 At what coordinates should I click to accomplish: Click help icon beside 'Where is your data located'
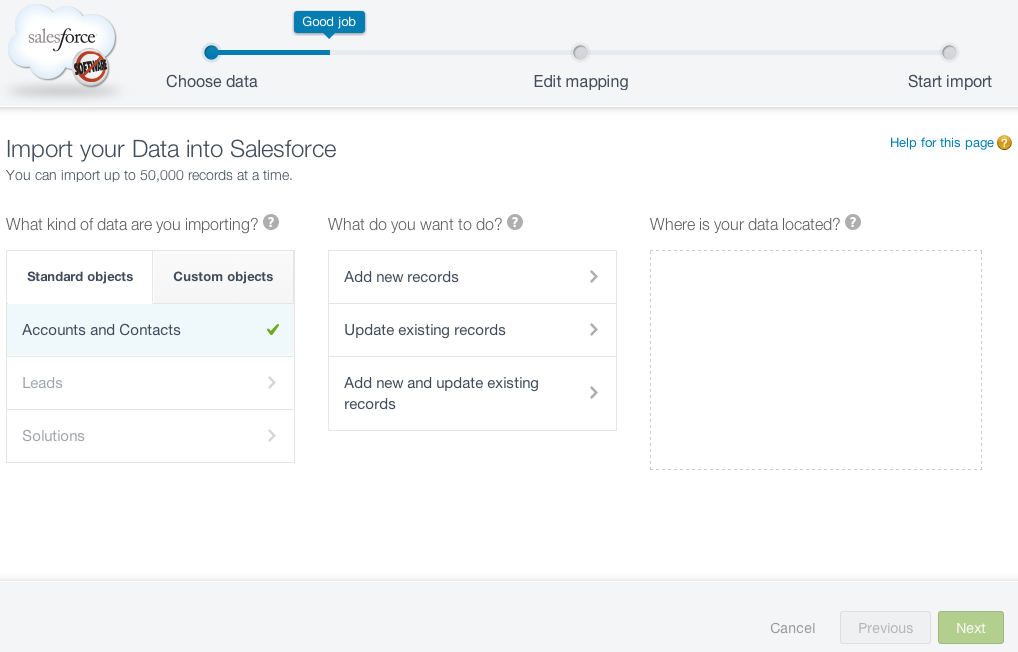(853, 222)
